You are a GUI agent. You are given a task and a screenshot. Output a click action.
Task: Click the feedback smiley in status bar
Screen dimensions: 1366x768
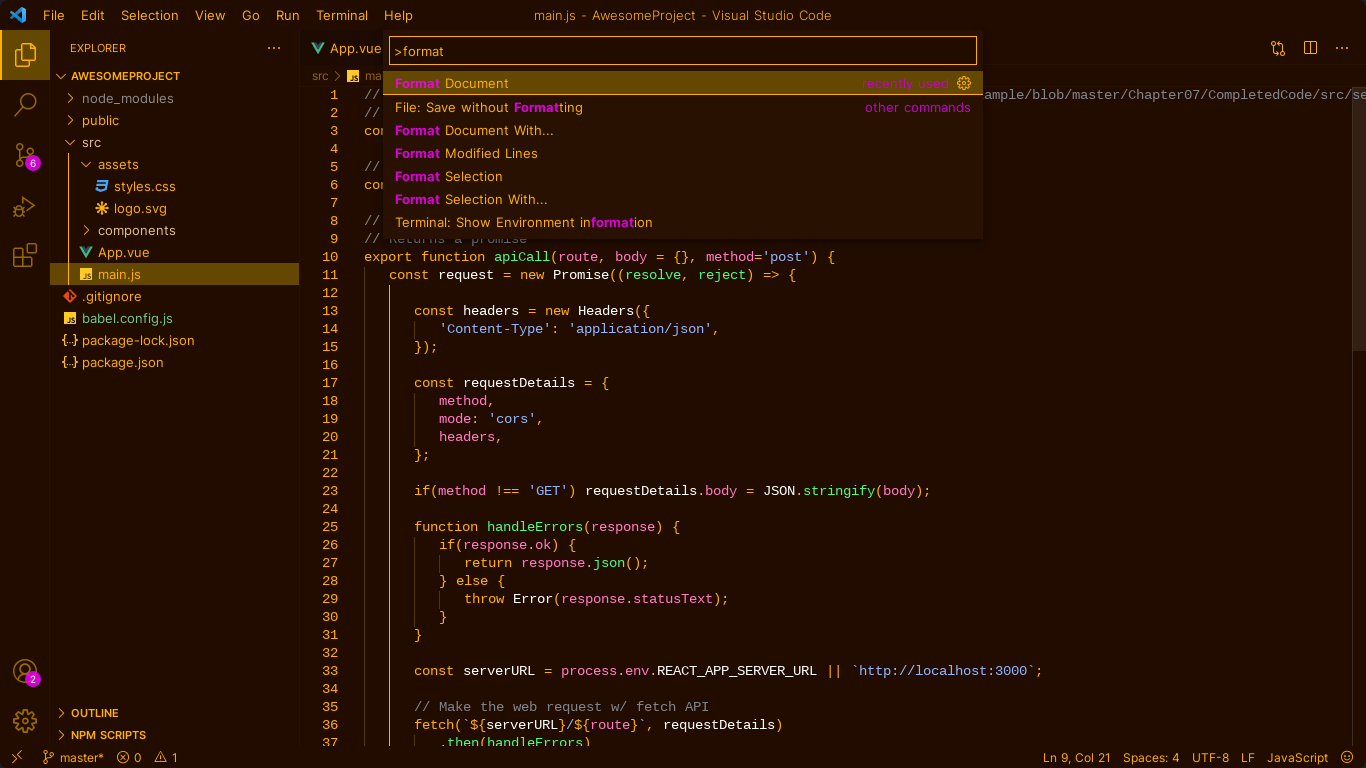[x=1346, y=757]
